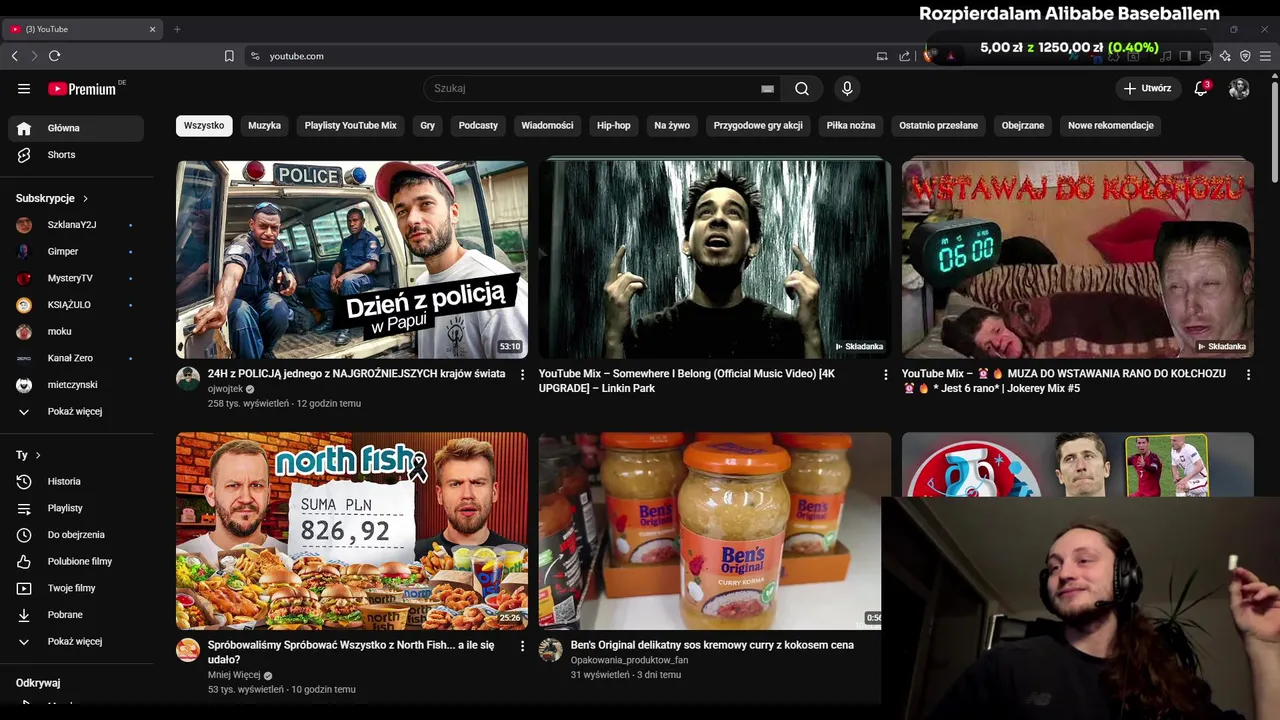The height and width of the screenshot is (720, 1280).
Task: Go to YouTube Premium logo home
Action: point(82,89)
